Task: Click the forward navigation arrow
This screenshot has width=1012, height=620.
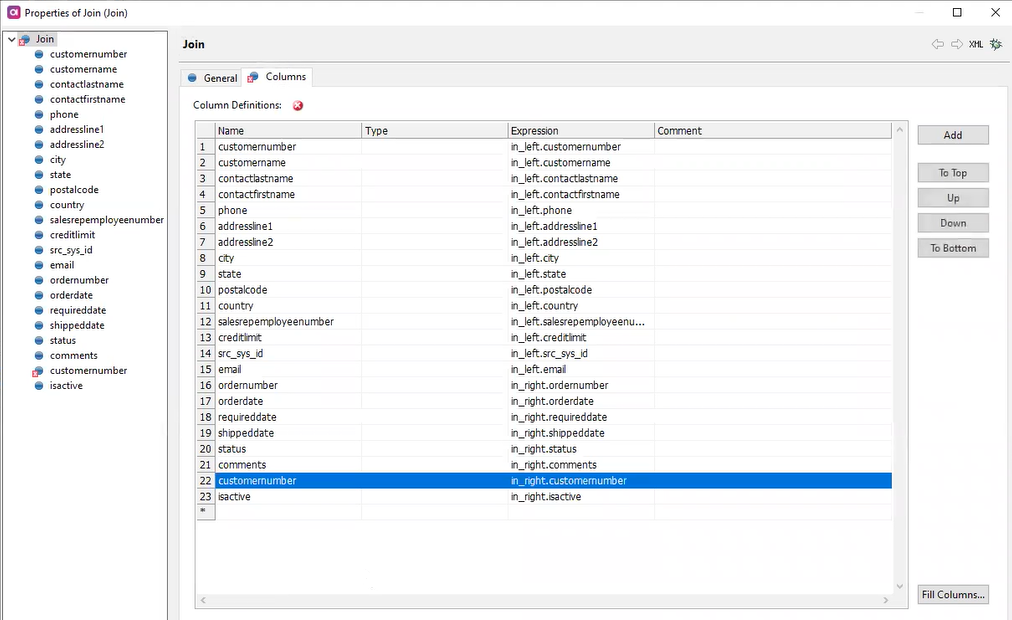Action: click(955, 44)
